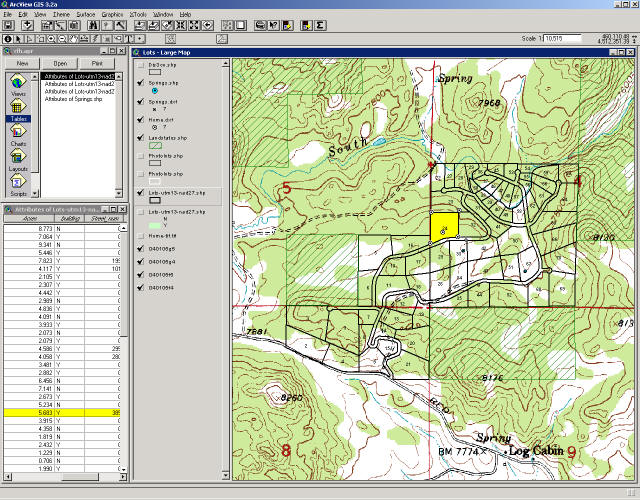Click the Landstatus.shp green hatch legend symbol
Viewport: 640px width, 500px height.
[155, 145]
